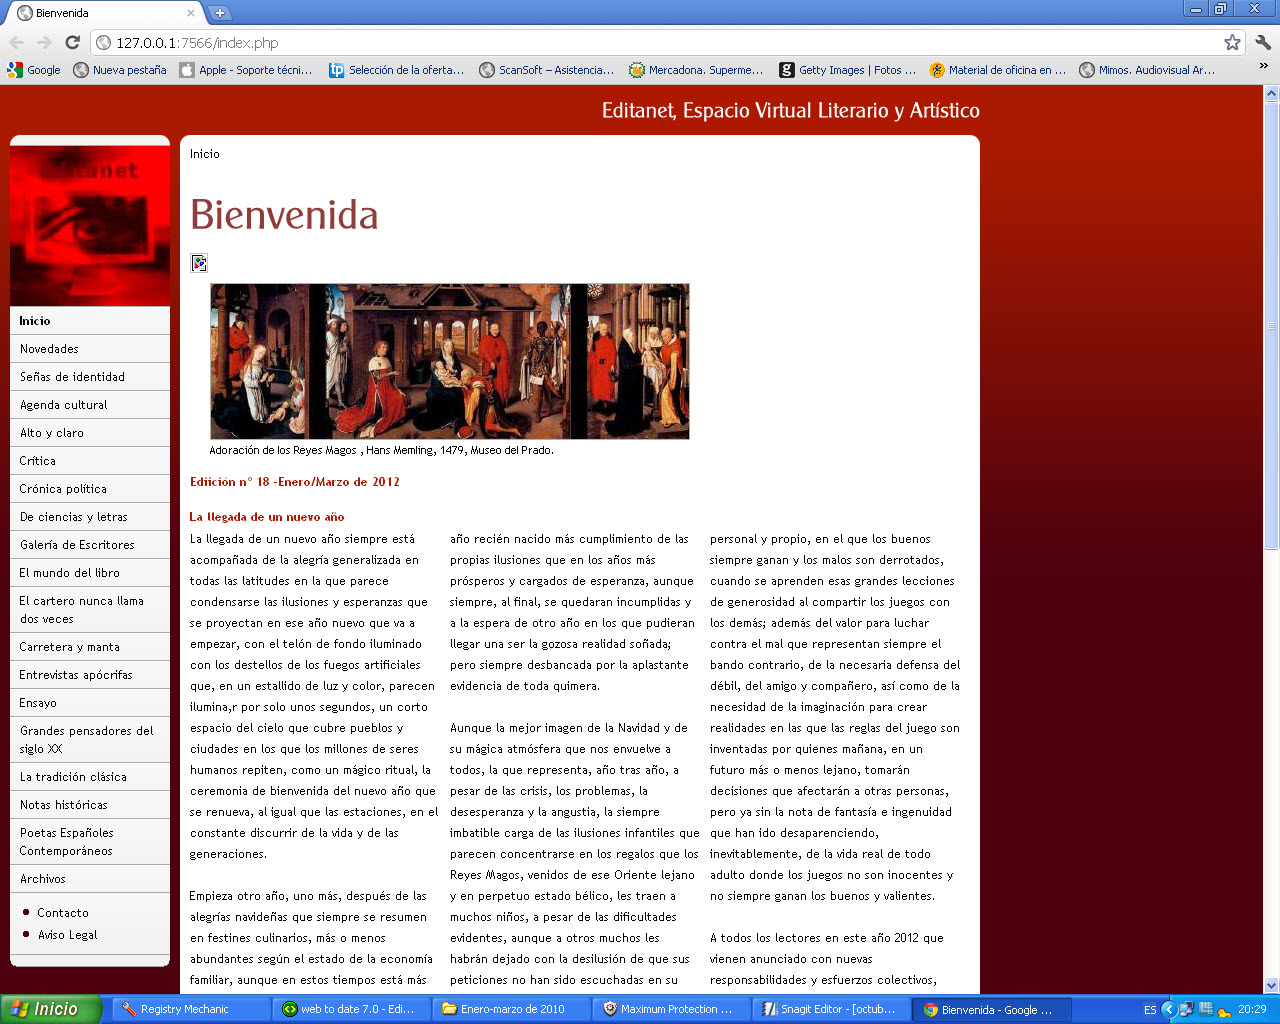
Task: Click the Bienvenida - Google Chrome taskbar button
Action: coord(991,1009)
